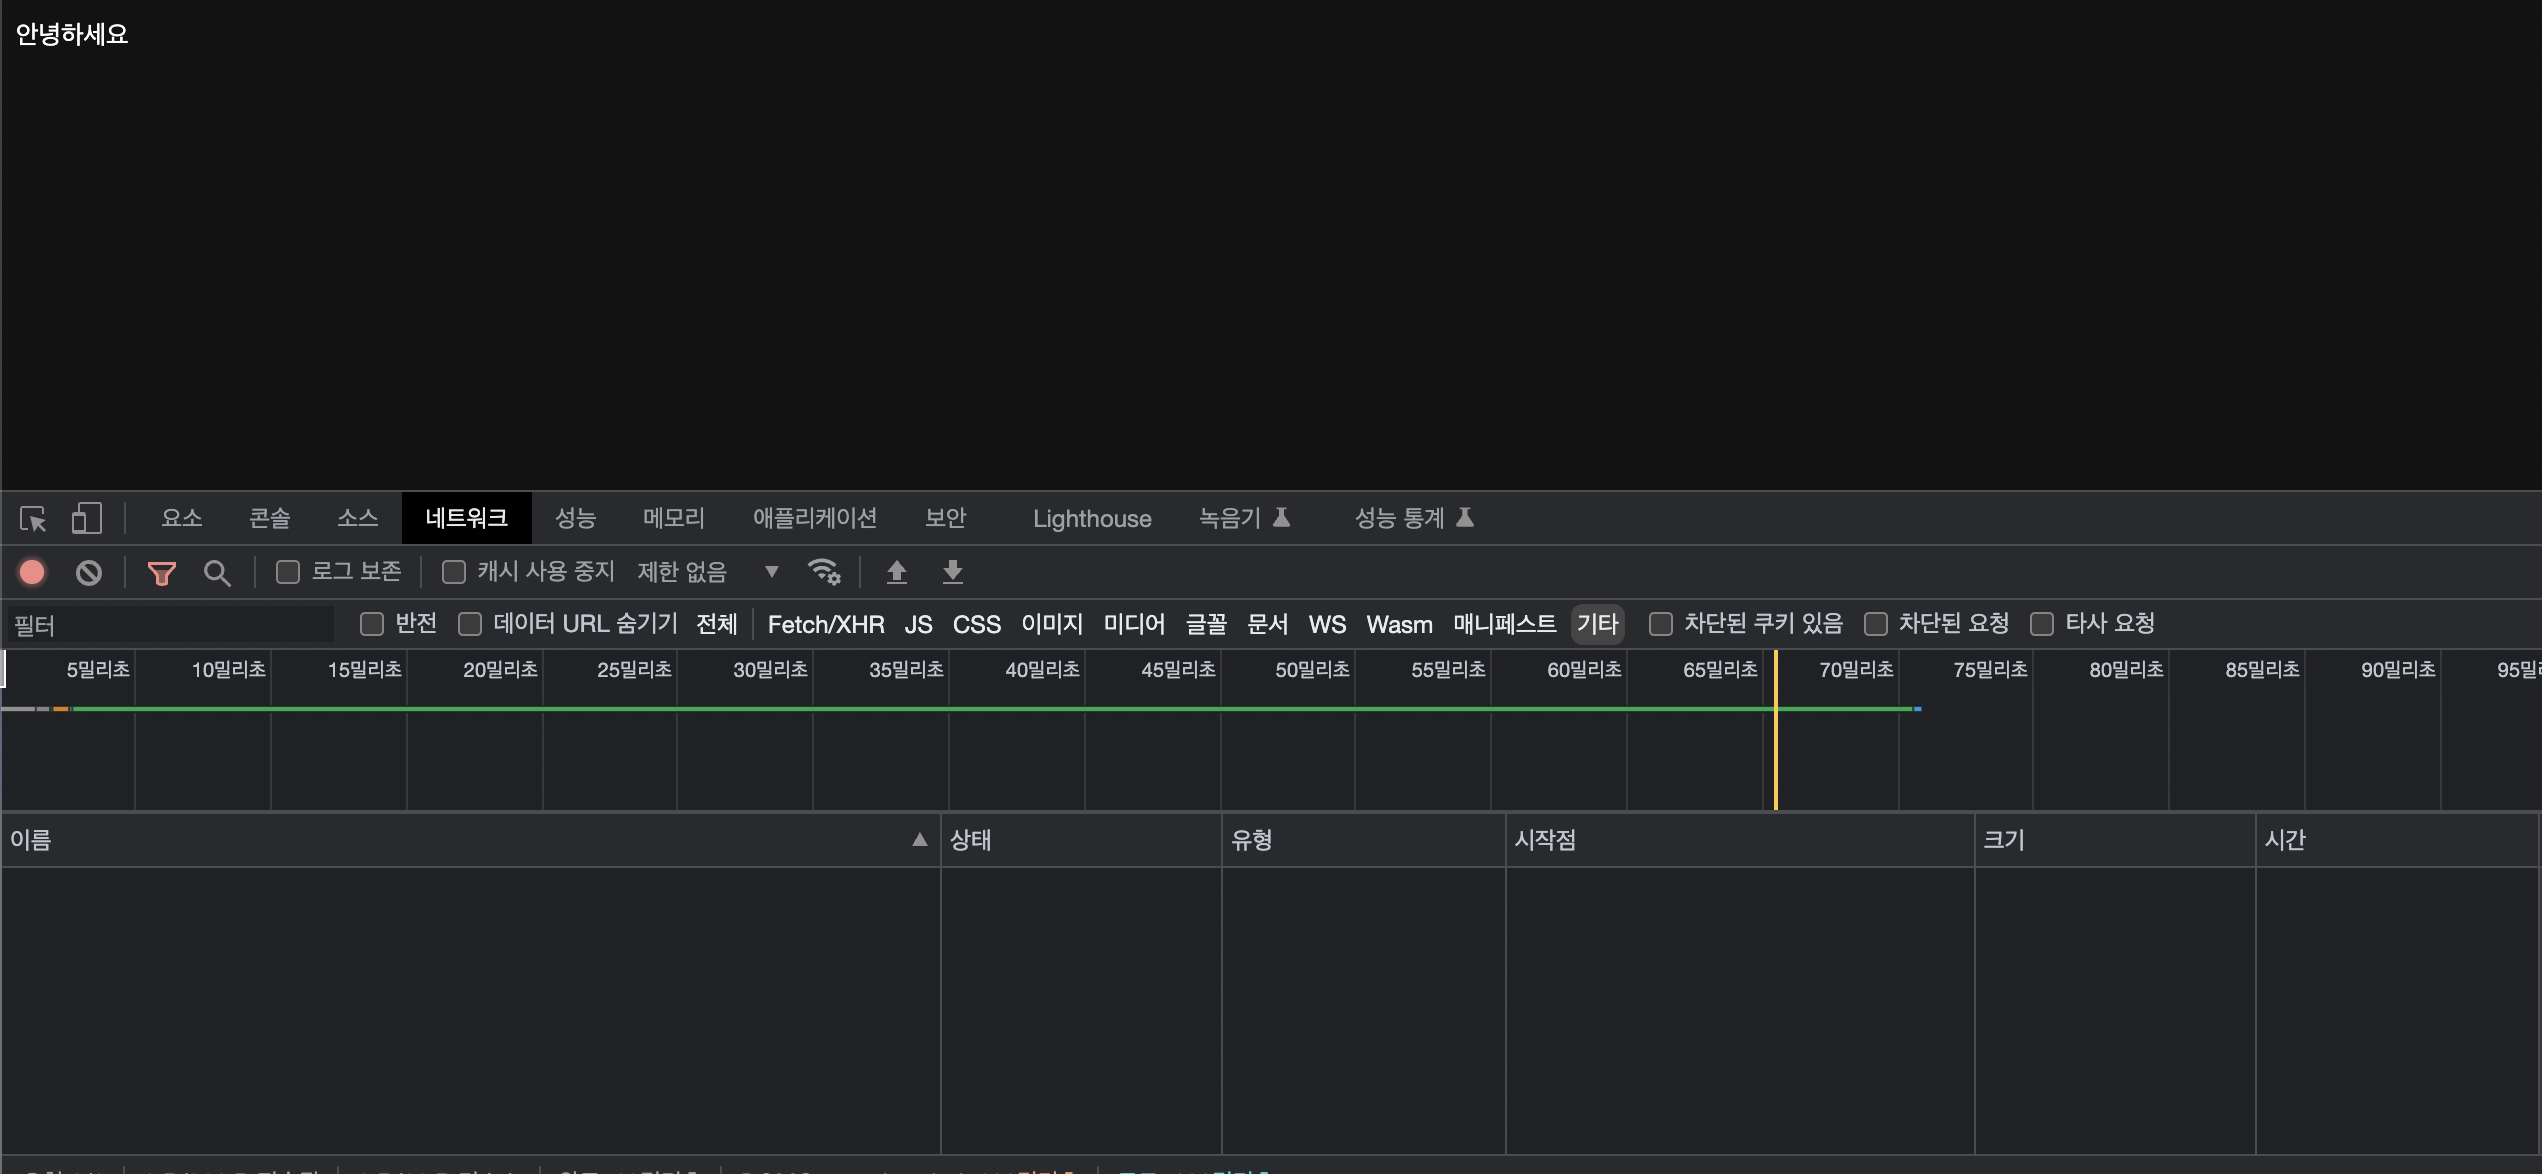
Task: Toggle sort arrow on 이름 column
Action: point(920,840)
